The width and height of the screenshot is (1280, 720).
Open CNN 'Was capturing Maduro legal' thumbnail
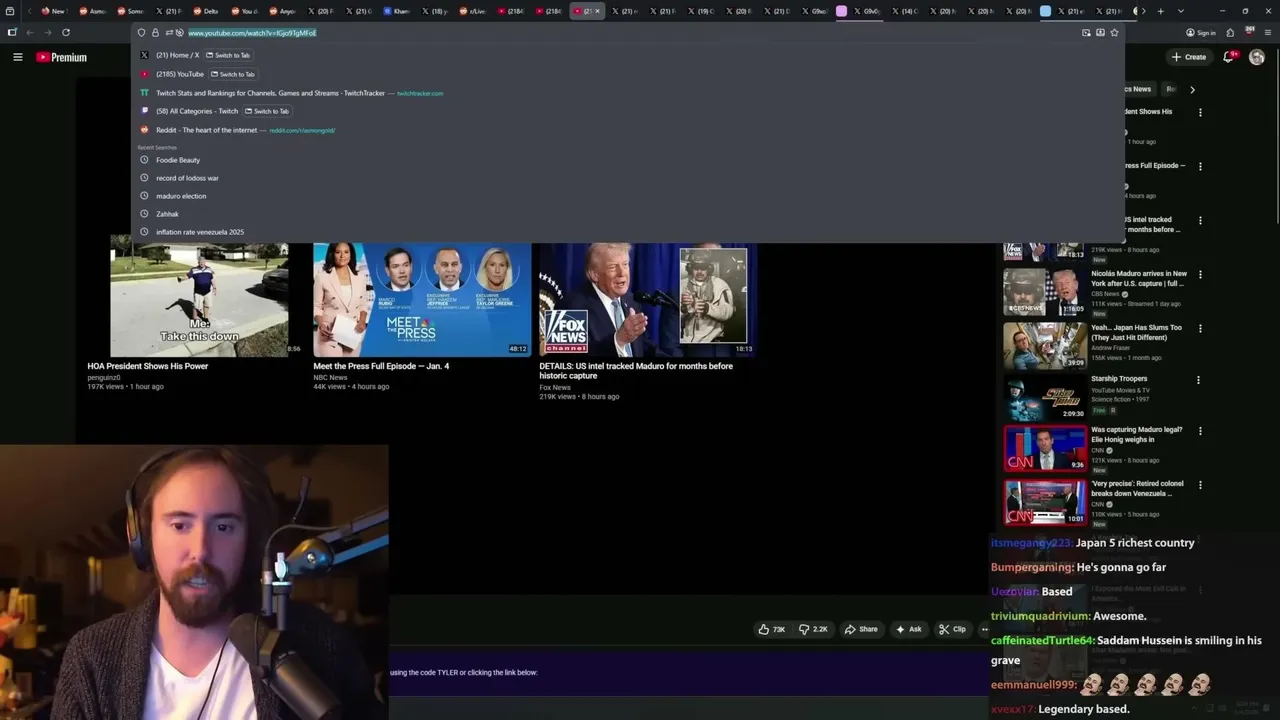pyautogui.click(x=1045, y=449)
